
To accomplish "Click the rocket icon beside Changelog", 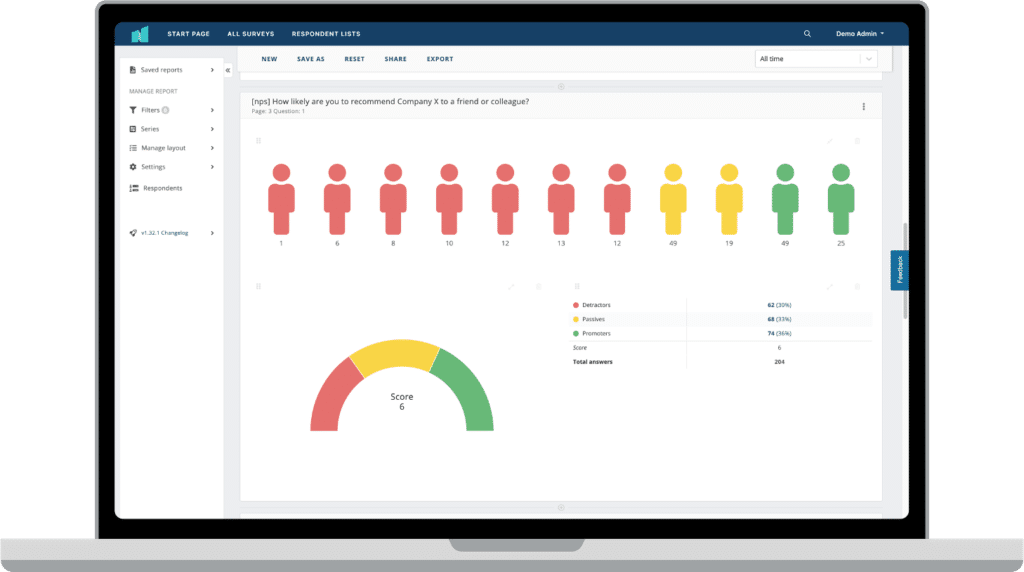I will click(133, 233).
